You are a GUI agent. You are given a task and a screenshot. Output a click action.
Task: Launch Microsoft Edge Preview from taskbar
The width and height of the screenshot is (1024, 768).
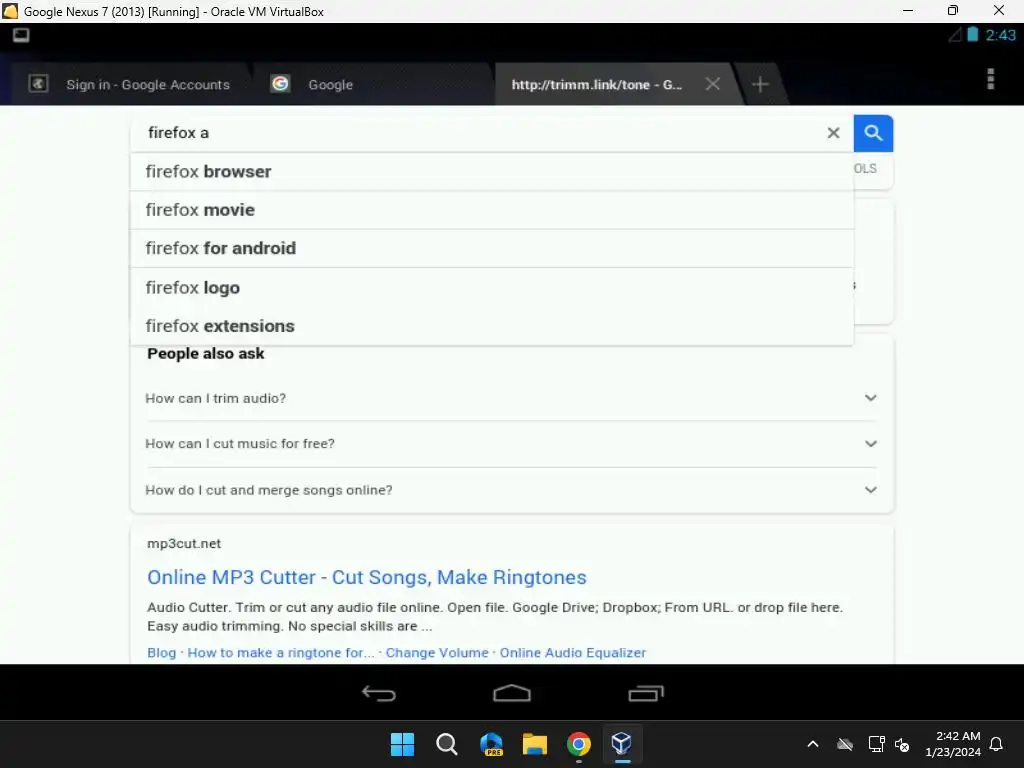491,744
